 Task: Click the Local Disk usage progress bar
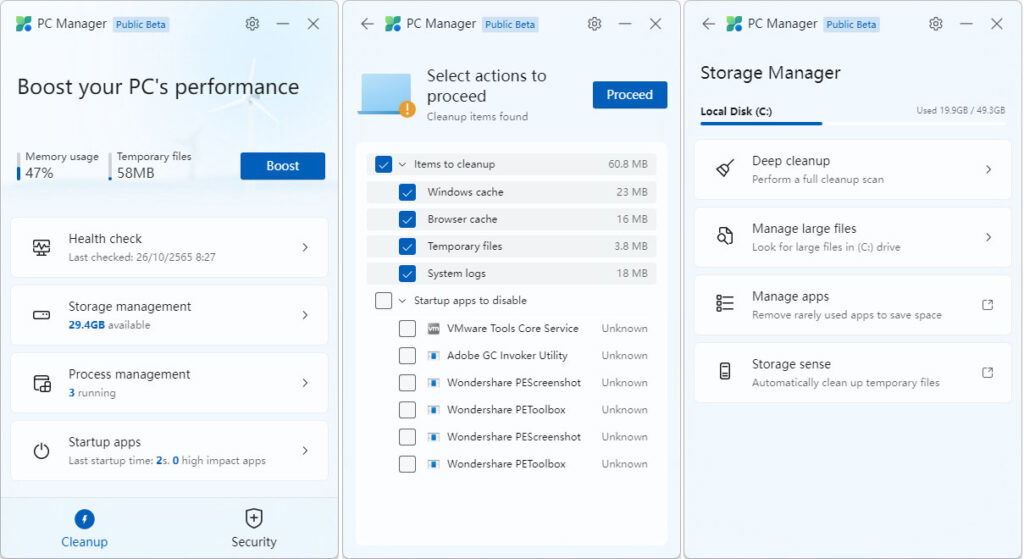[853, 123]
